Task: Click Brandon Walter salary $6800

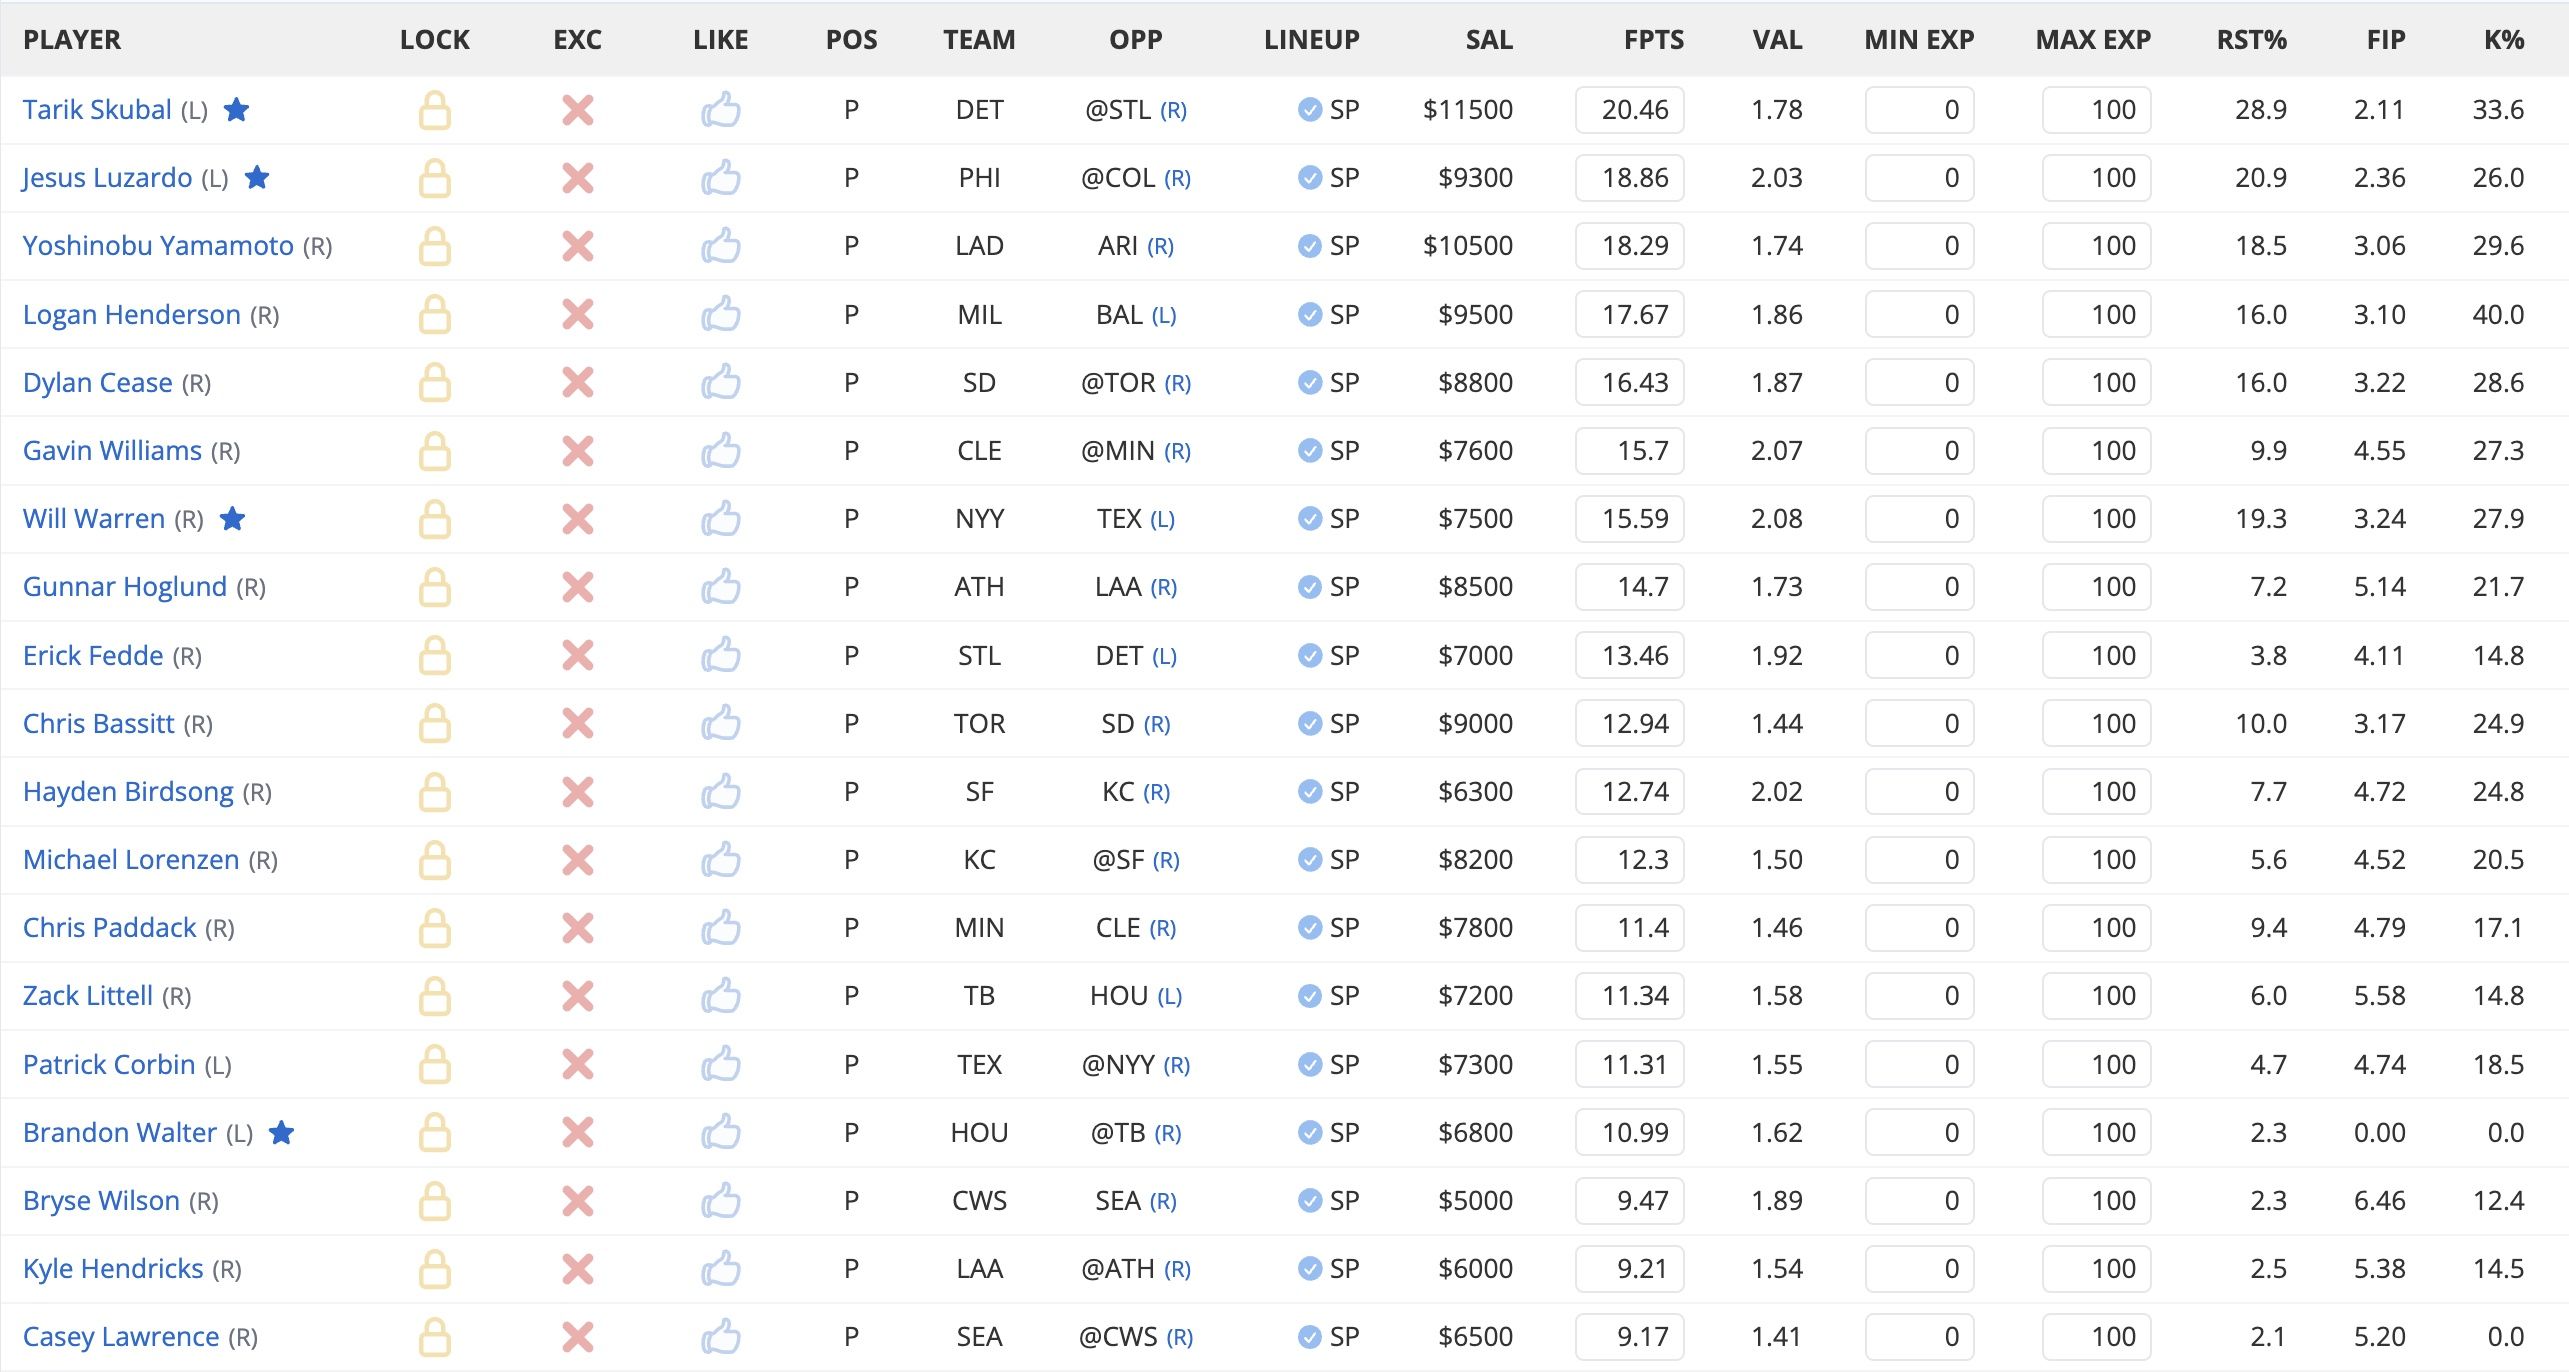Action: (x=1475, y=1132)
